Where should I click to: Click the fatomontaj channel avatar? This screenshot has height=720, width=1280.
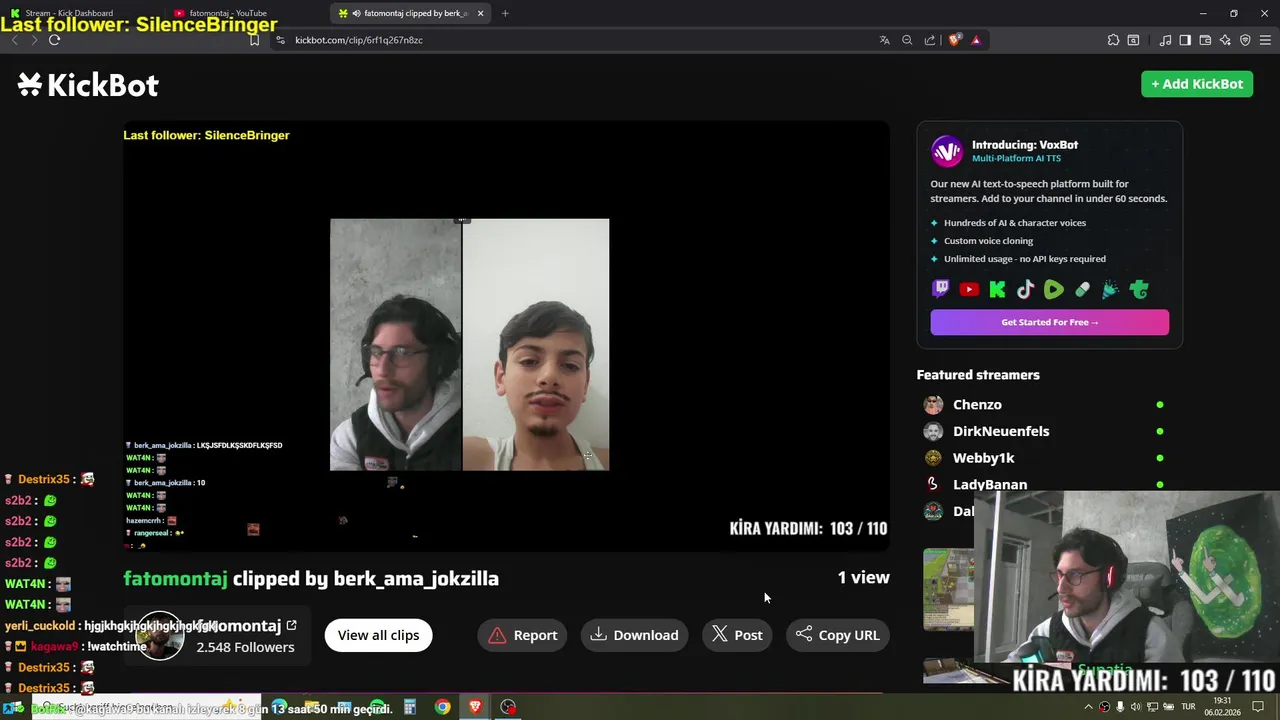pos(160,636)
